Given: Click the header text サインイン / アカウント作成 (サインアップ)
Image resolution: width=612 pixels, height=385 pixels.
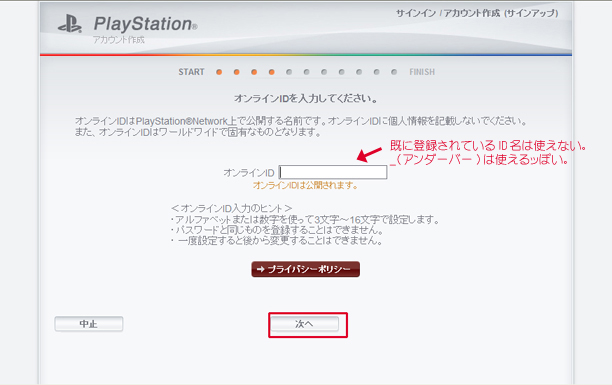Looking at the screenshot, I should point(477,13).
